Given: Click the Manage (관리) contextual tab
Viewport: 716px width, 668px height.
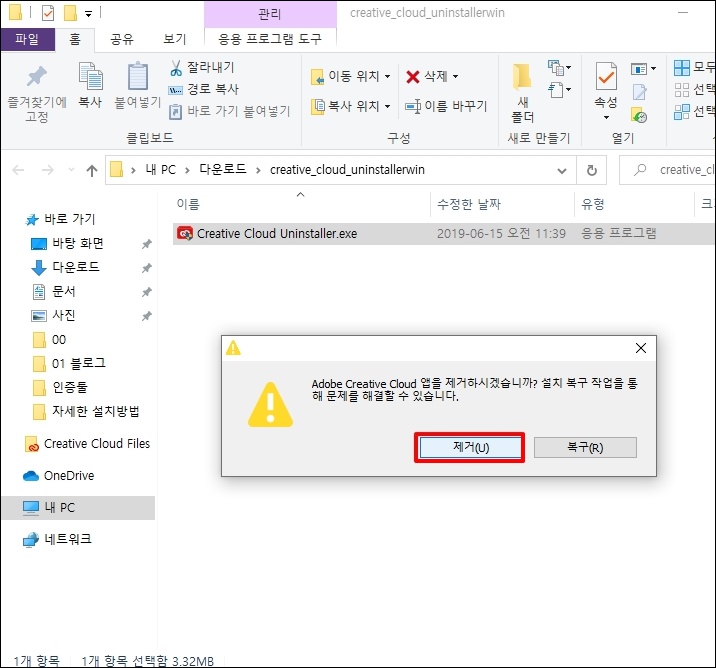Looking at the screenshot, I should point(270,14).
